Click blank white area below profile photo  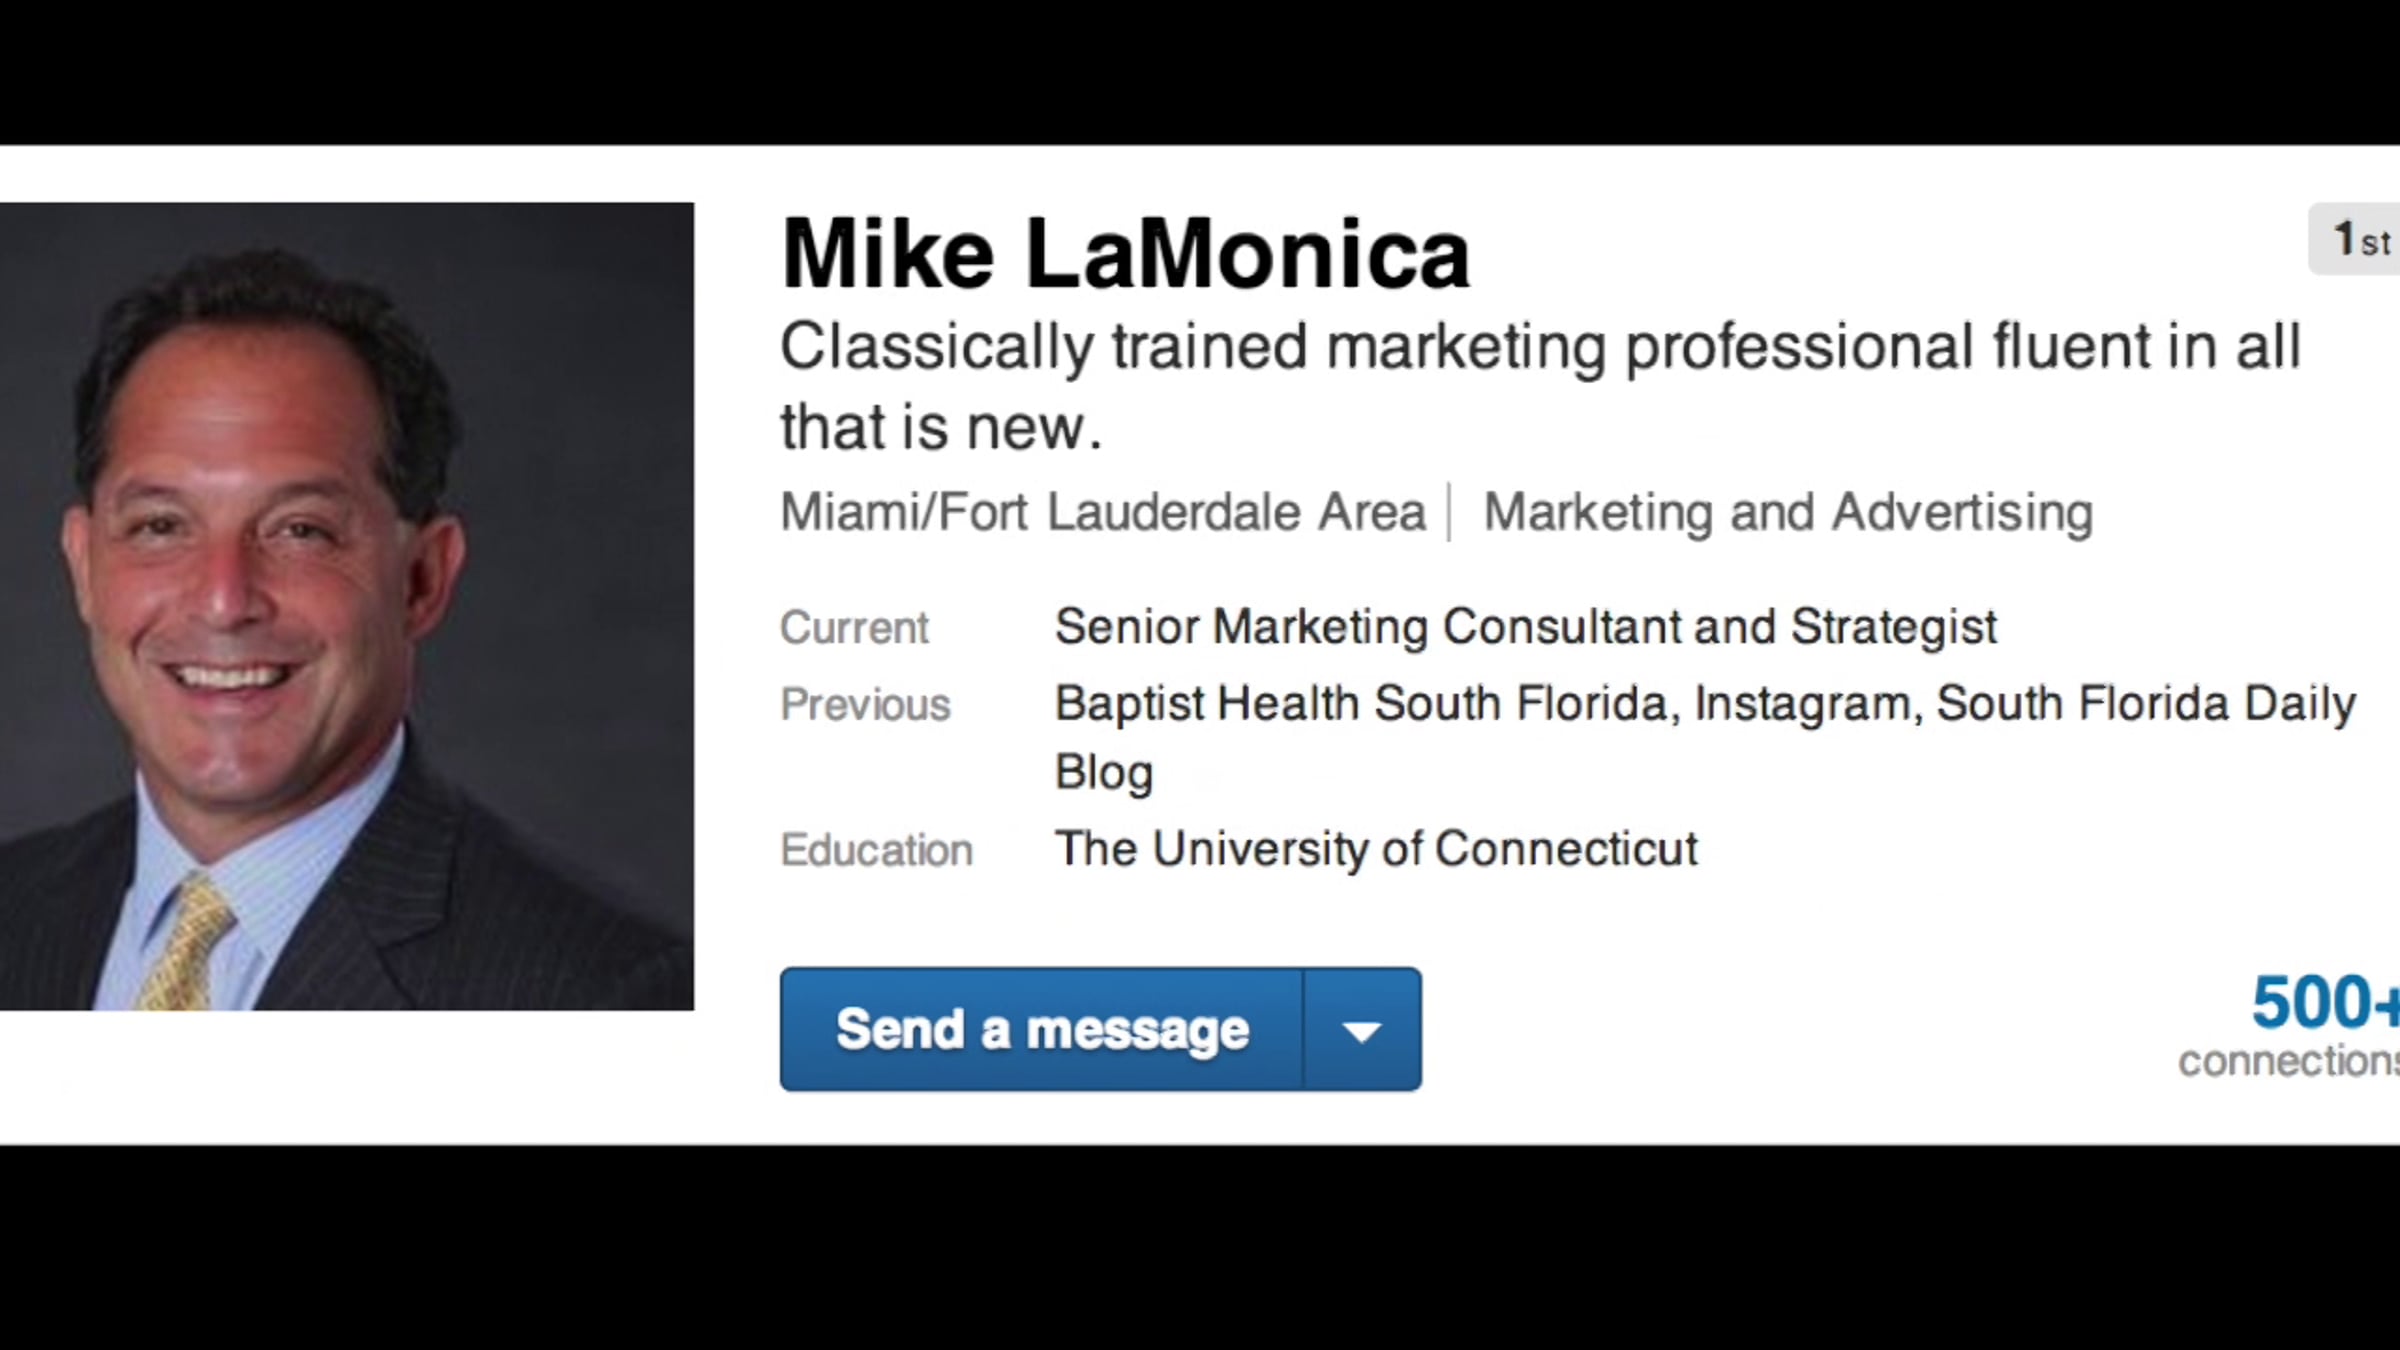346,1078
